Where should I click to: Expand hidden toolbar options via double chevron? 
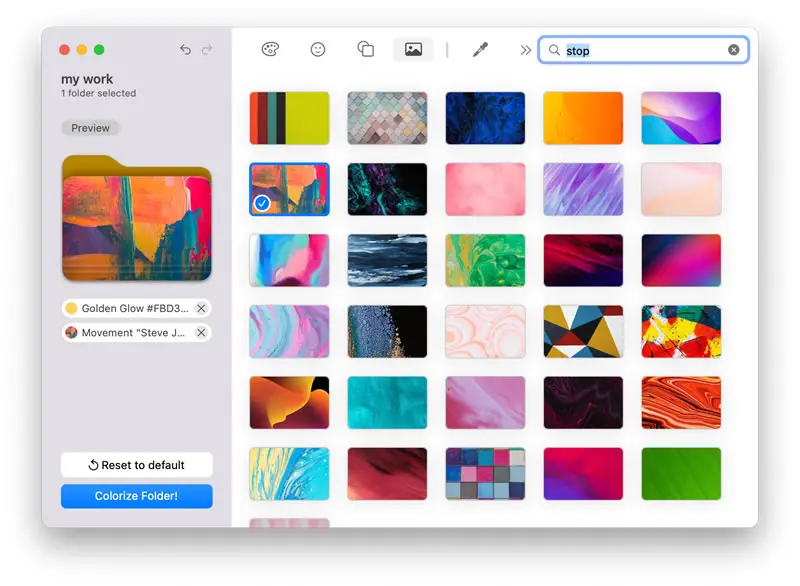coord(525,48)
